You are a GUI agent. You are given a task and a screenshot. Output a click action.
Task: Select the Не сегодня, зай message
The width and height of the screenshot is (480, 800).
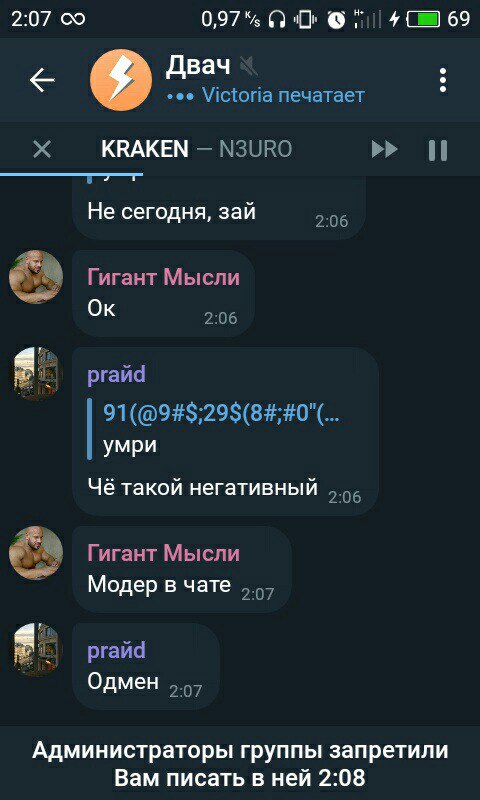tap(219, 208)
